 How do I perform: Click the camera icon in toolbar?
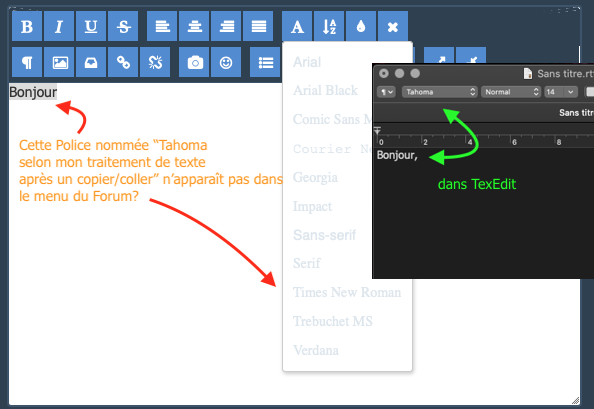(194, 62)
